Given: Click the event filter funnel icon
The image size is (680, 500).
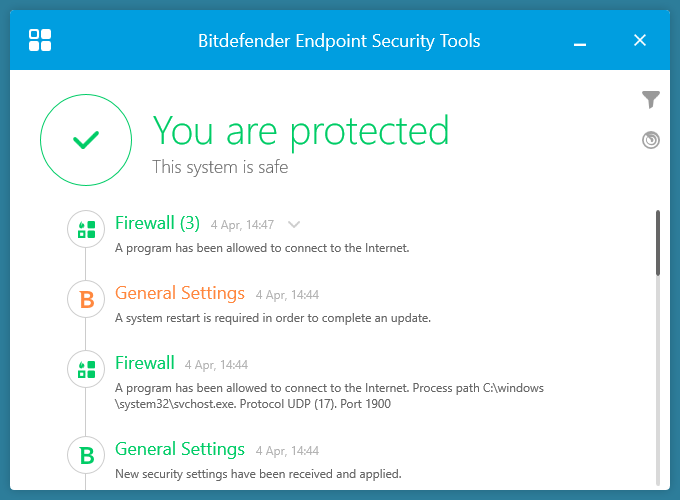Looking at the screenshot, I should 651,99.
